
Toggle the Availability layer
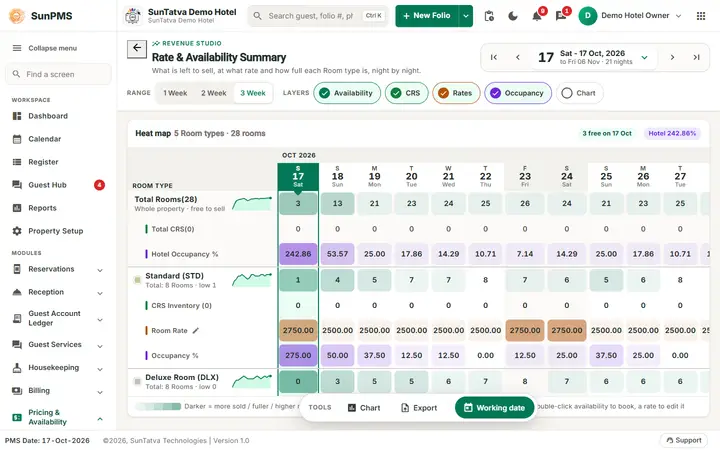point(347,93)
